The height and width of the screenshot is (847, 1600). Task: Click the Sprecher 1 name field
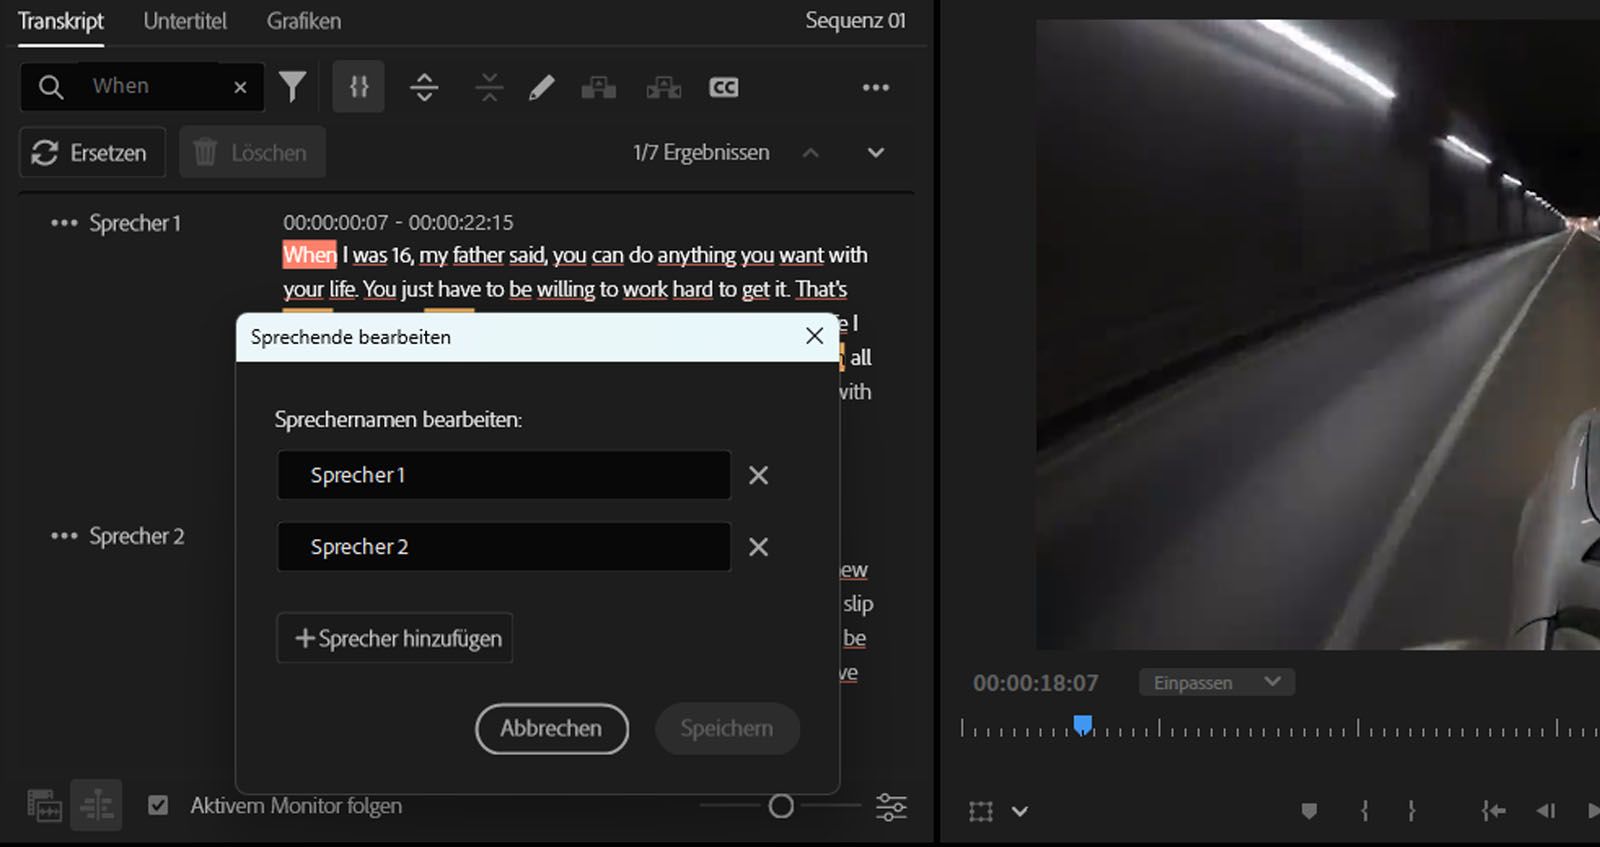[504, 475]
